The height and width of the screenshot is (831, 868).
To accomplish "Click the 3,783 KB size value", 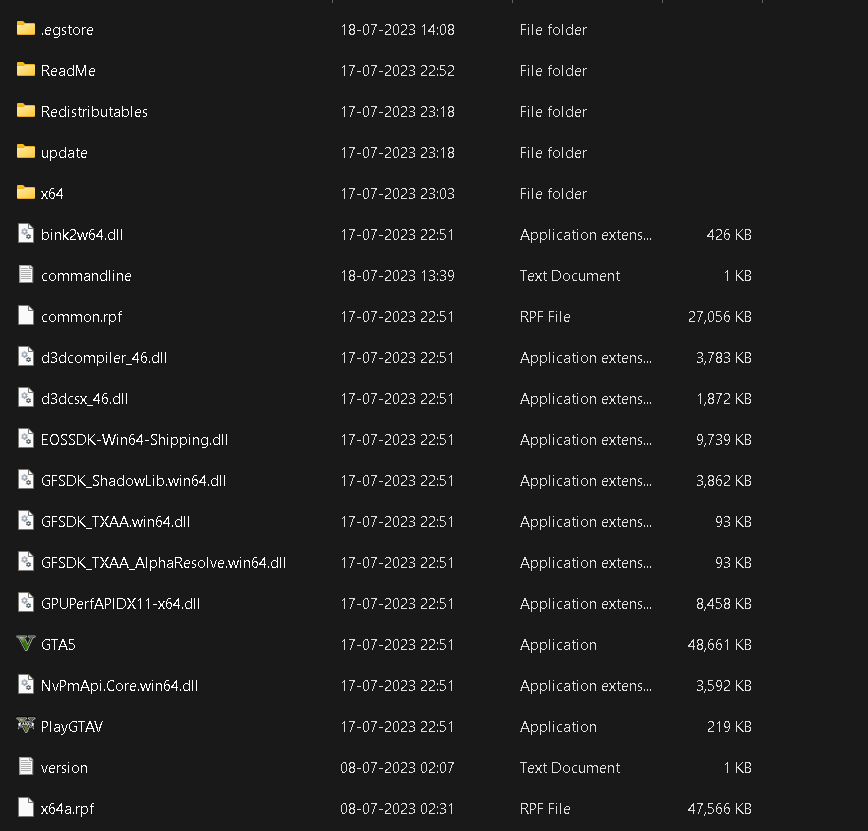I will tap(724, 358).
